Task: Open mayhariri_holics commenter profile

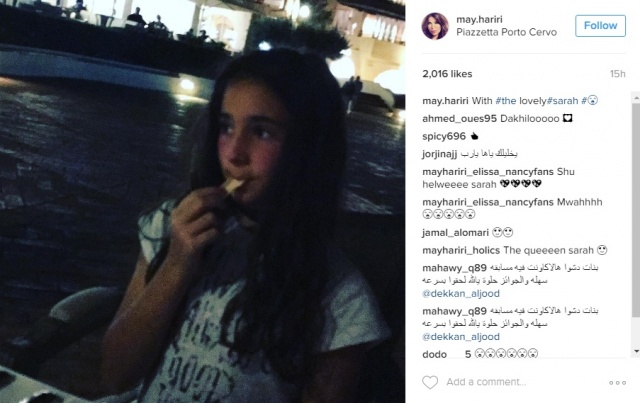Action: pyautogui.click(x=461, y=250)
